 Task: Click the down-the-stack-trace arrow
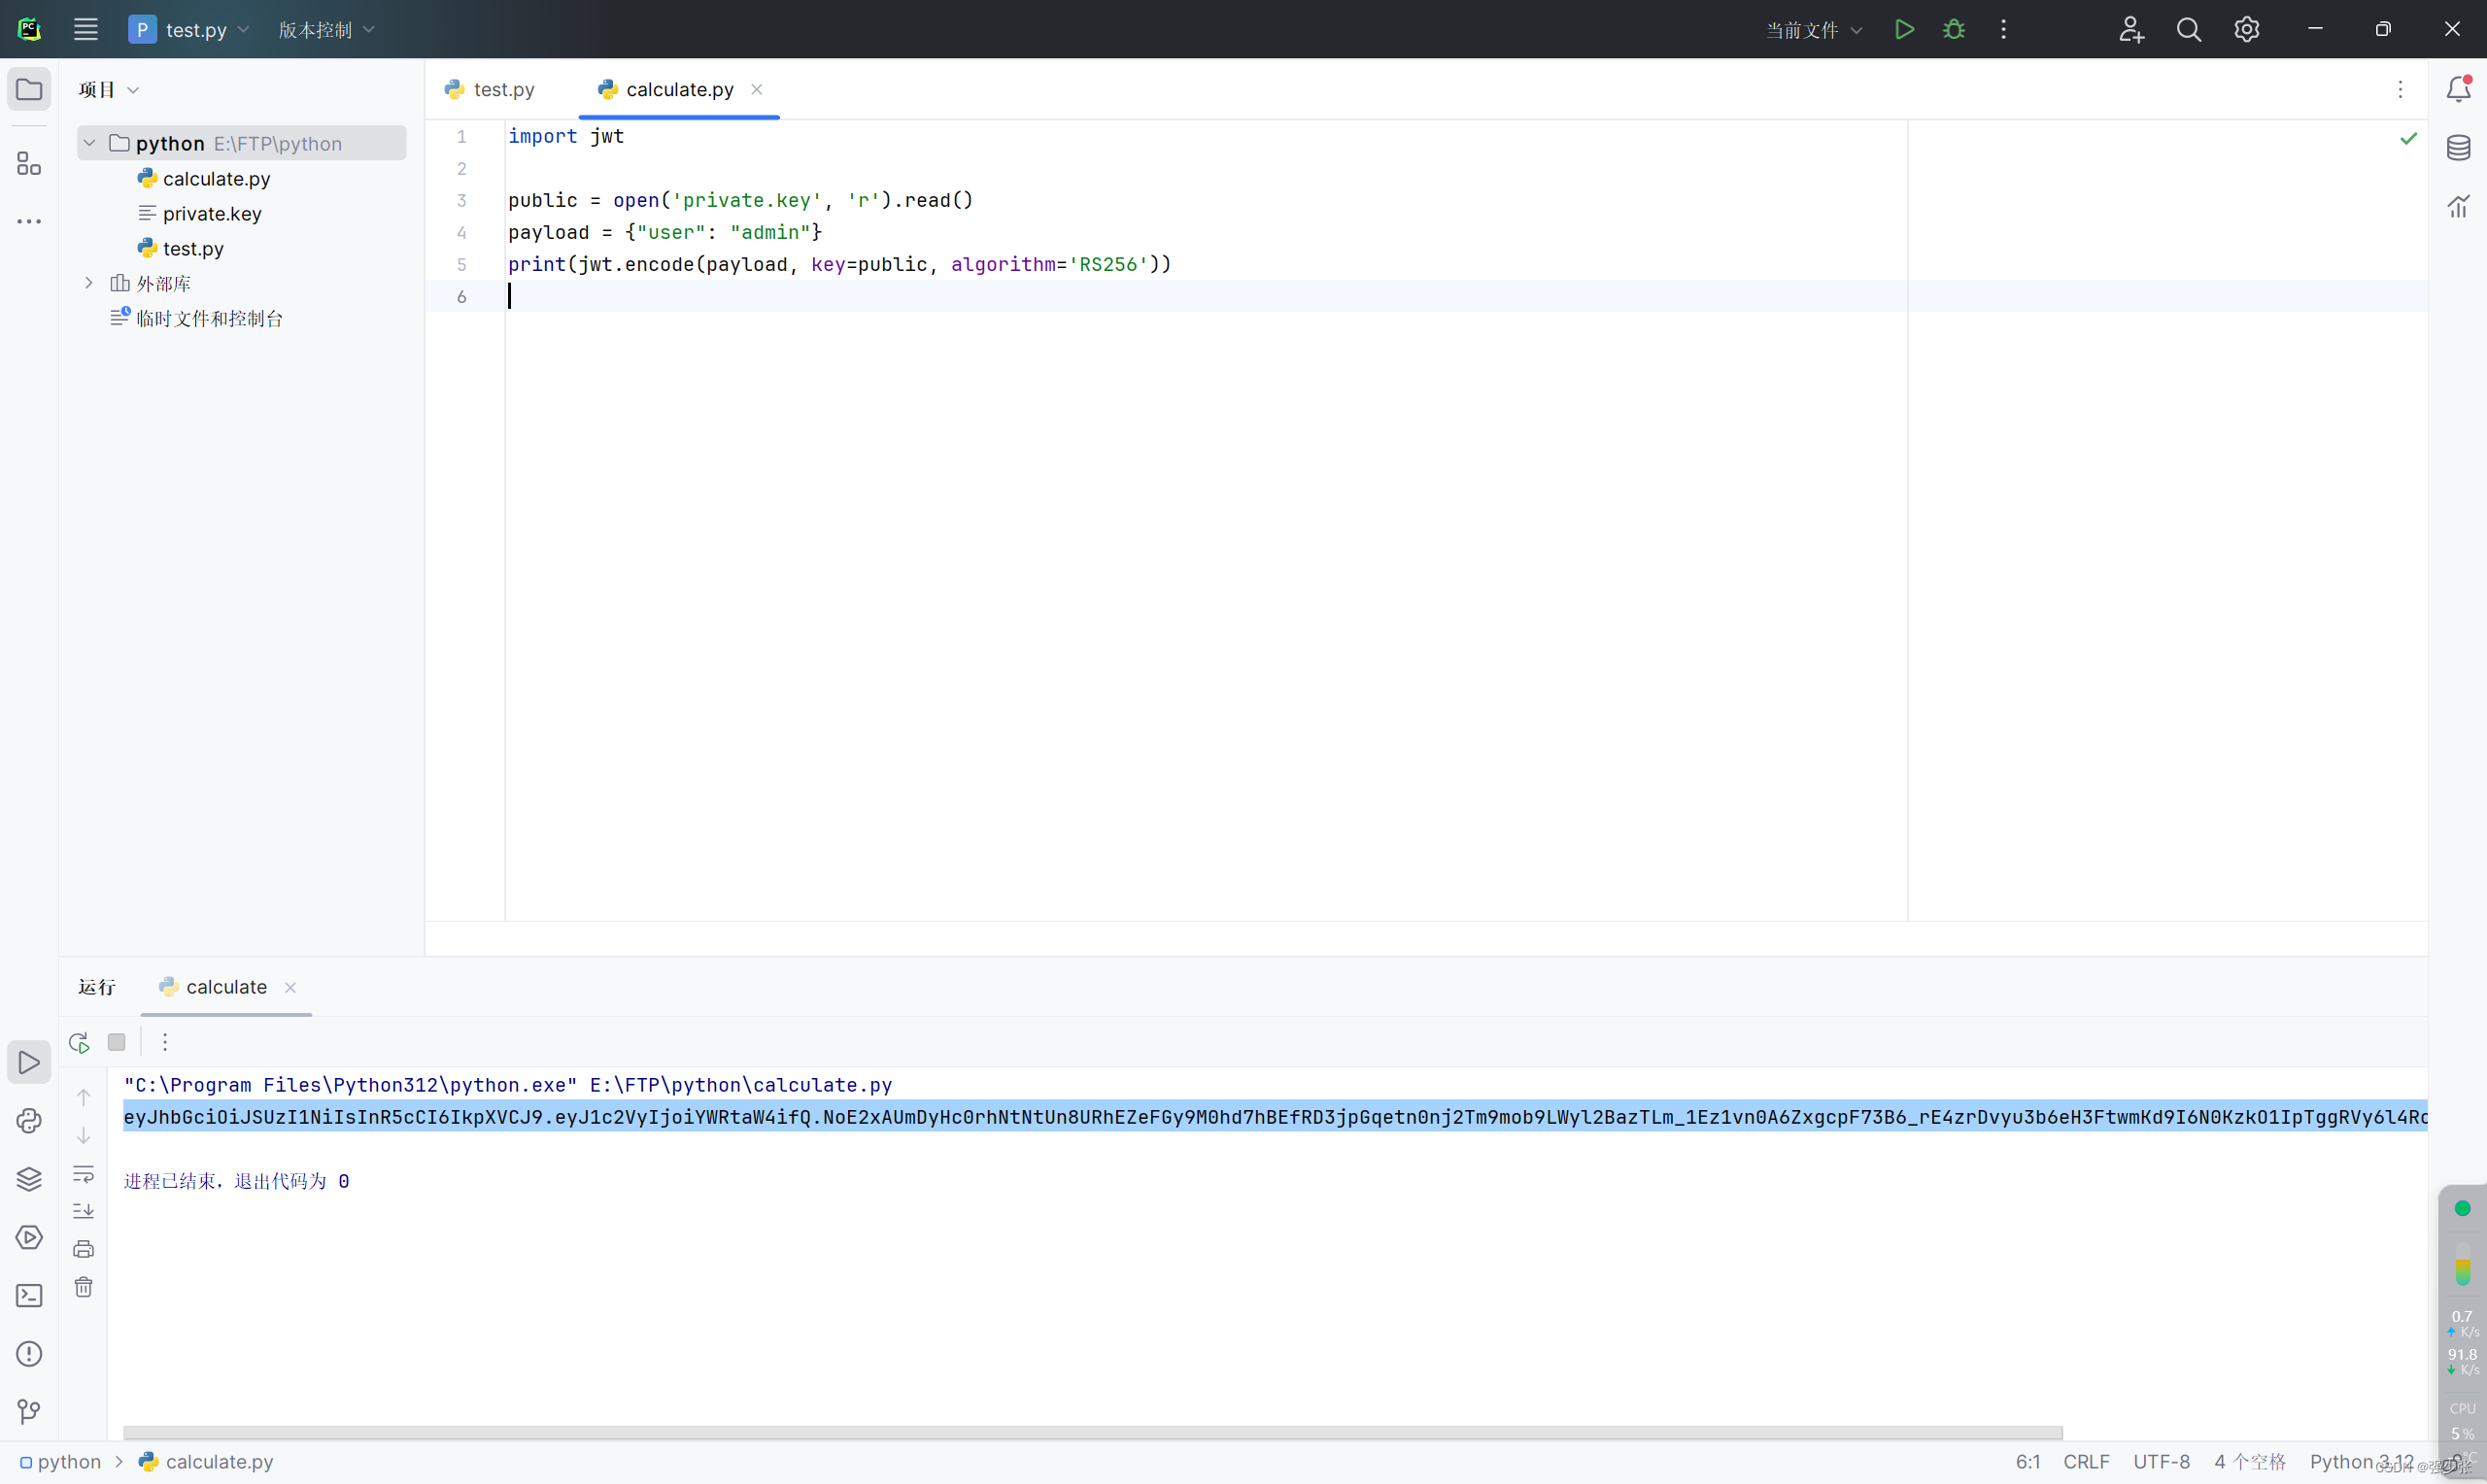point(84,1135)
